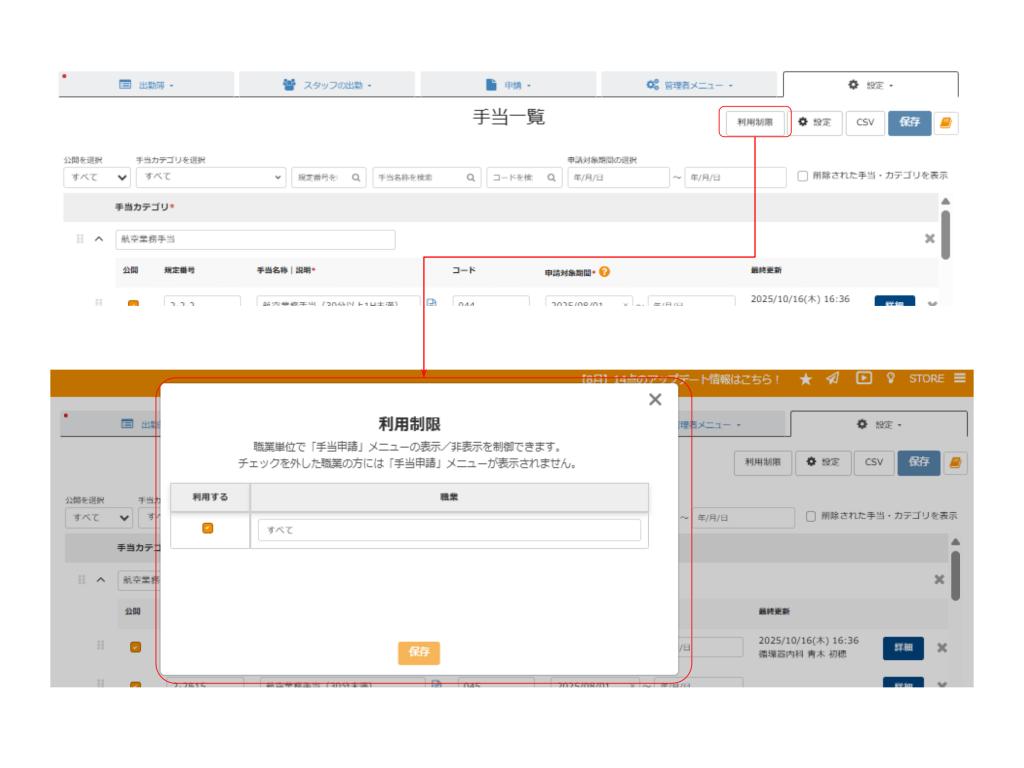Click the 職業 すべて field in the dialog
This screenshot has width=1024, height=768.
click(449, 530)
